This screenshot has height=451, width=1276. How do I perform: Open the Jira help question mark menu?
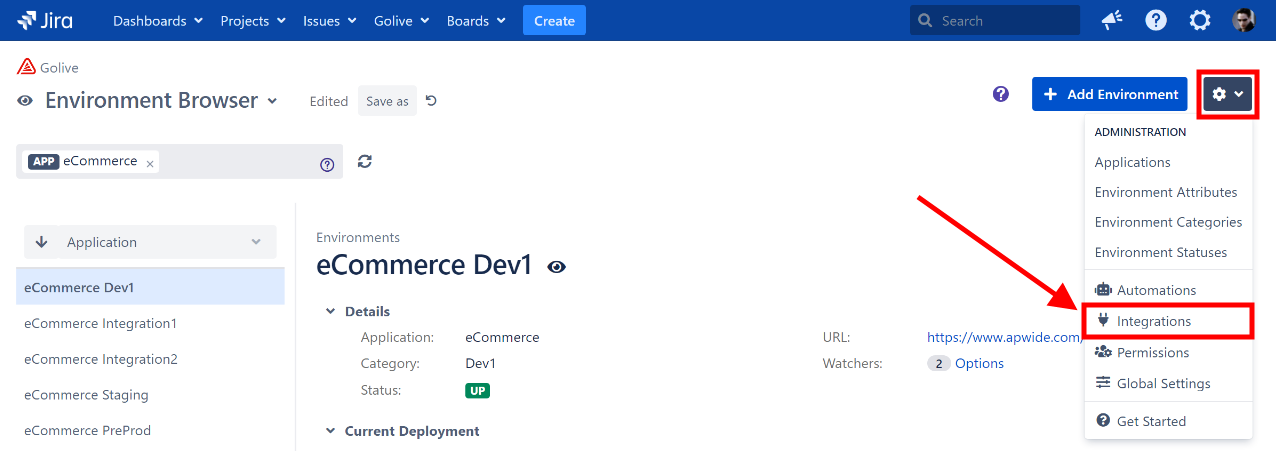pos(1156,20)
